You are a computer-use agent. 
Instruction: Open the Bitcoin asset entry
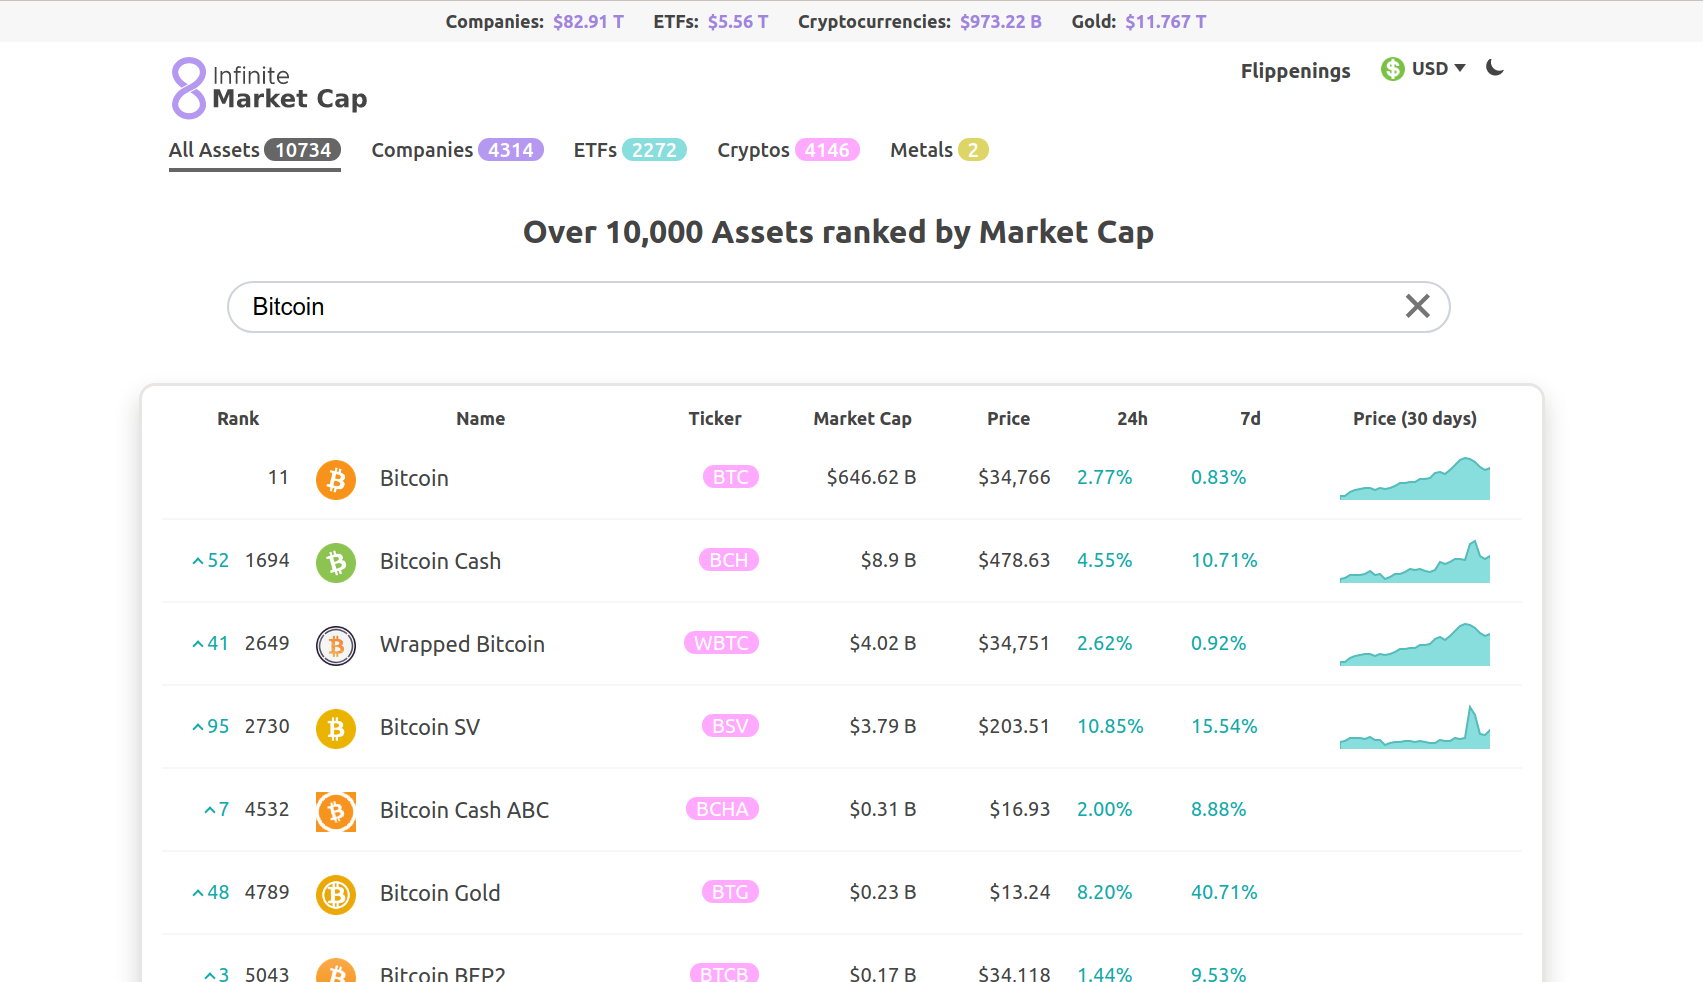point(413,478)
